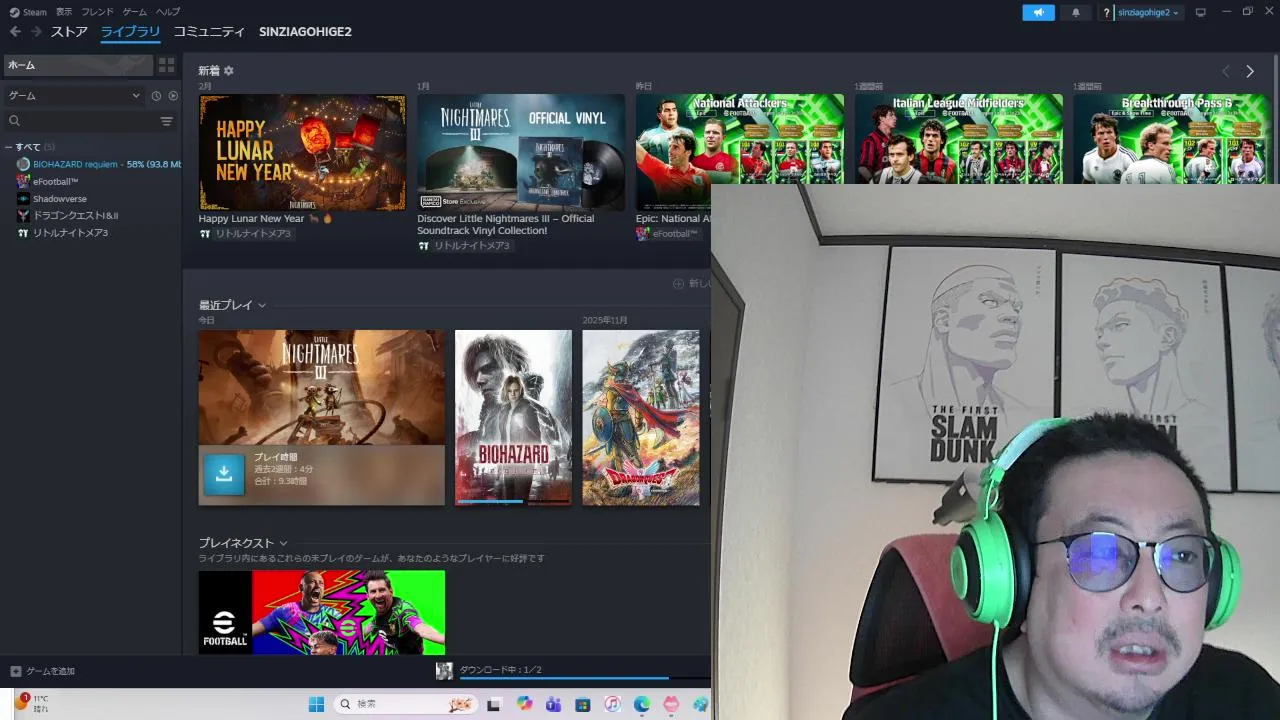Open the Little Nightmares III recent game artwork
Viewport: 1280px width, 720px height.
[321, 388]
